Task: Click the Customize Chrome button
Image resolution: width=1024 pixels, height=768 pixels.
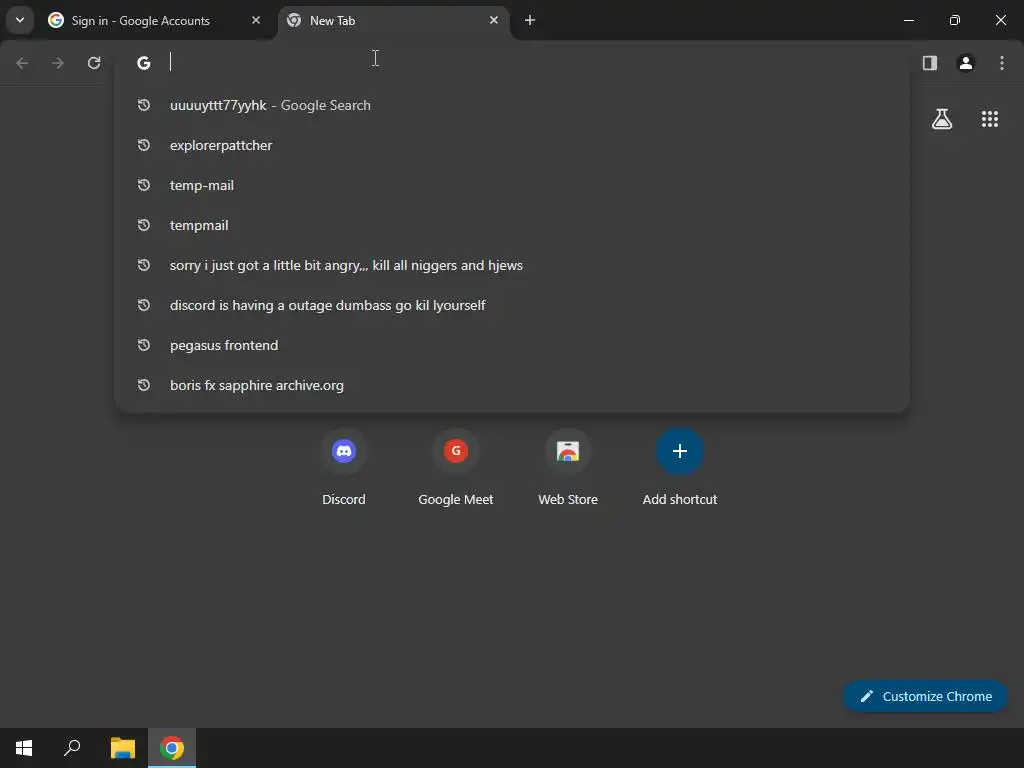Action: coord(925,696)
